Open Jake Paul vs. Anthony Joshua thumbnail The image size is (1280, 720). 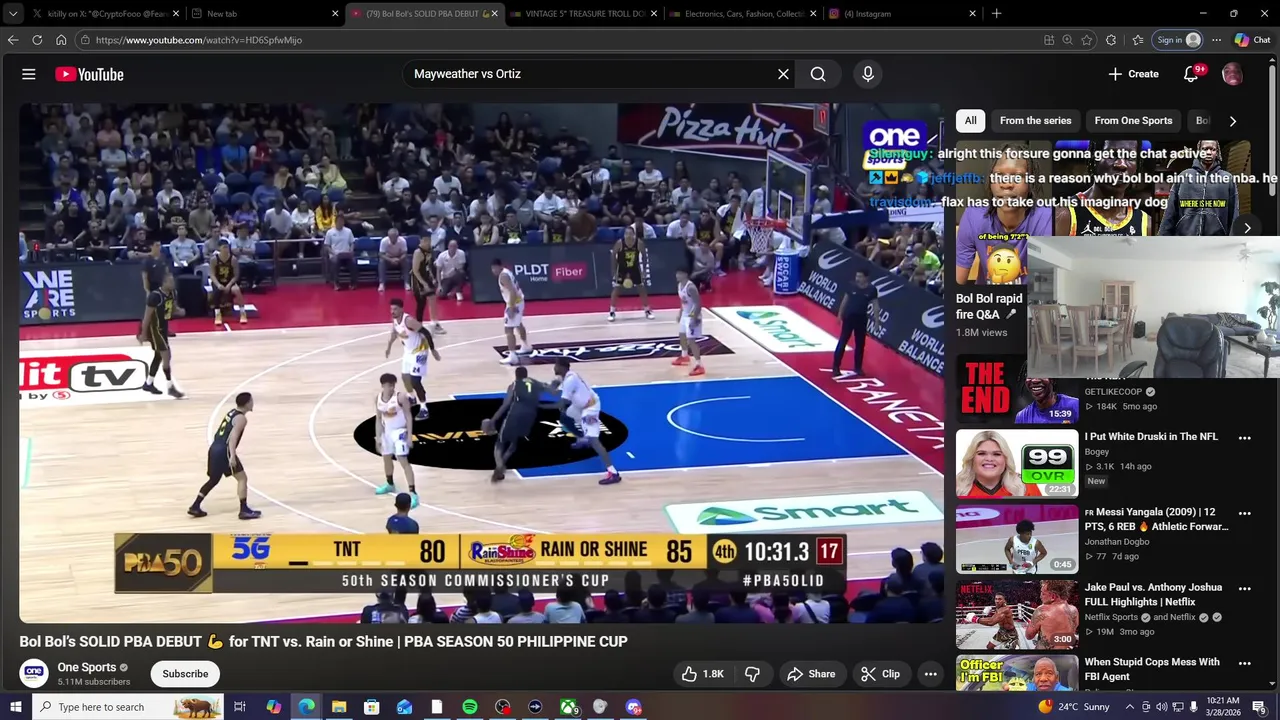pyautogui.click(x=1016, y=613)
